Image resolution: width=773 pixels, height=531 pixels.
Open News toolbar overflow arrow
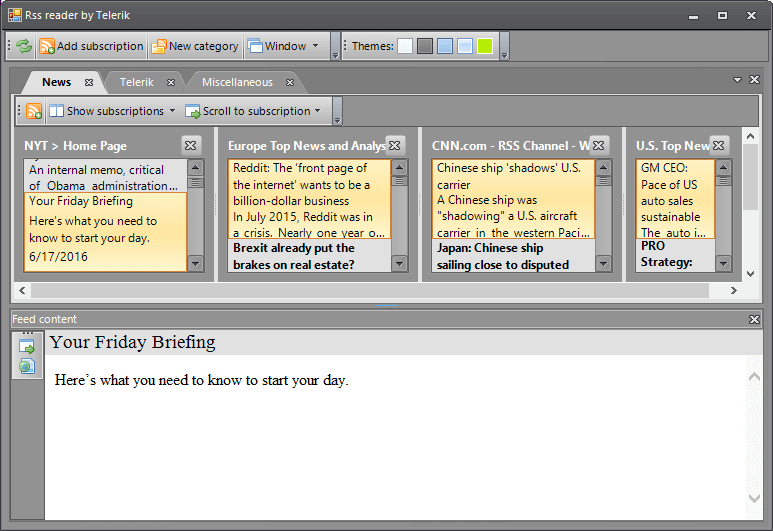tap(338, 111)
